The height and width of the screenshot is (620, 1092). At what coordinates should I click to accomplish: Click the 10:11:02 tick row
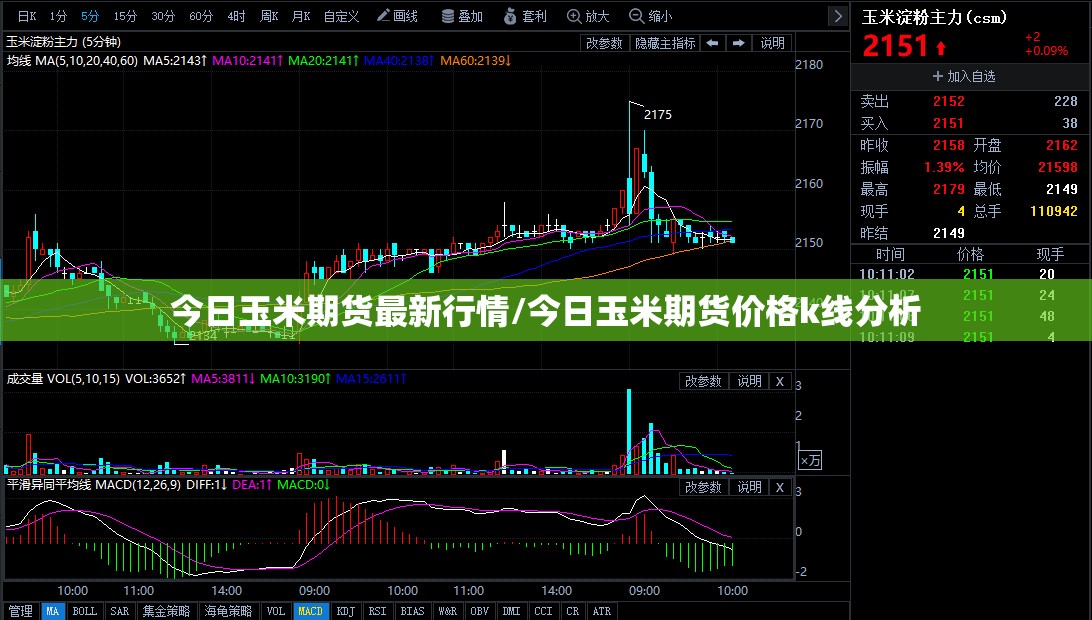tap(969, 274)
